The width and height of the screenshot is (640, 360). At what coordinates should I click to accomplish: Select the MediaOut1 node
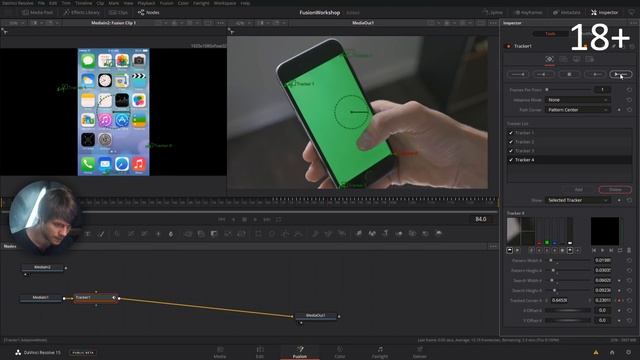click(316, 316)
